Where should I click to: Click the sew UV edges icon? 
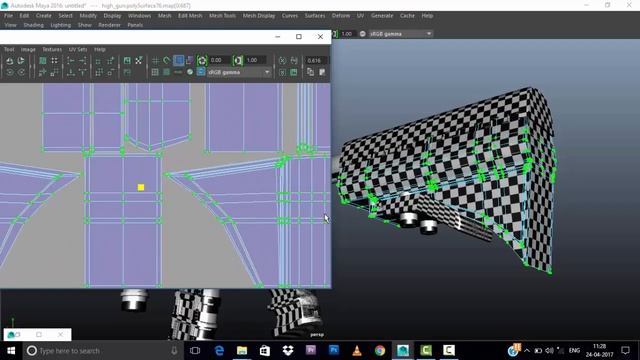[x=42, y=72]
